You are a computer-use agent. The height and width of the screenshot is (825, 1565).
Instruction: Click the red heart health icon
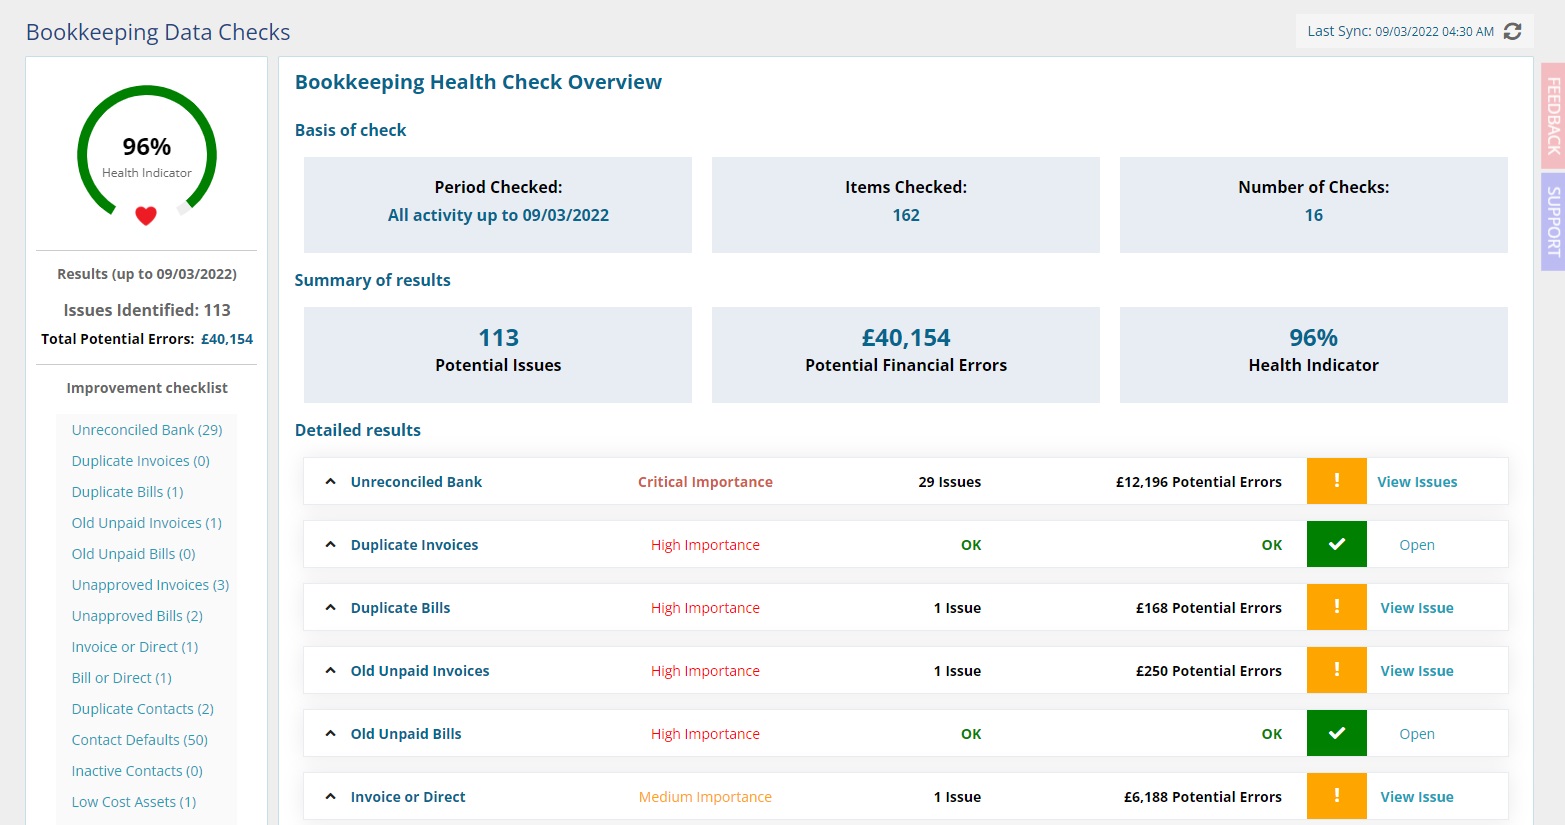pyautogui.click(x=146, y=215)
